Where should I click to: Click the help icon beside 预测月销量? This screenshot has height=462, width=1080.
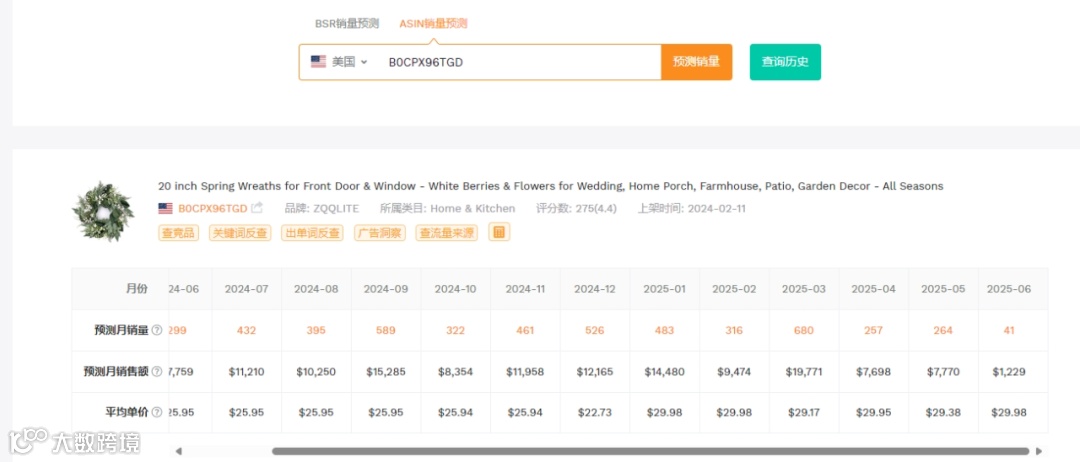pyautogui.click(x=156, y=330)
